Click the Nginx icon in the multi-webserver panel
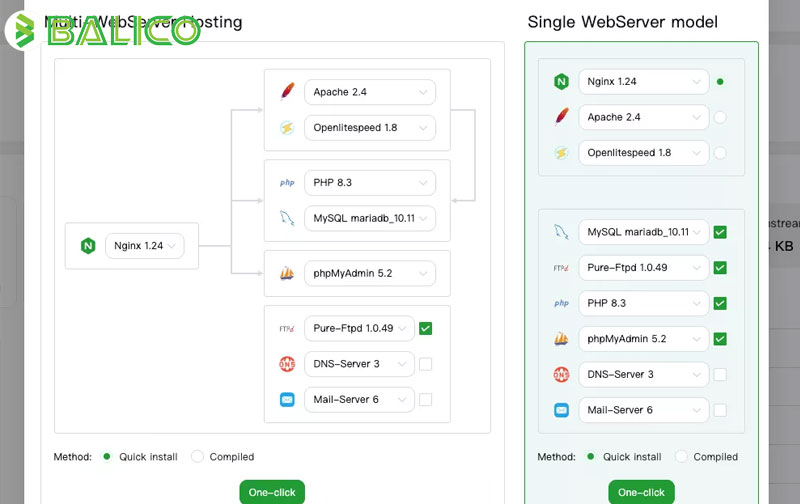Screen dimensions: 800x504 click(x=88, y=246)
